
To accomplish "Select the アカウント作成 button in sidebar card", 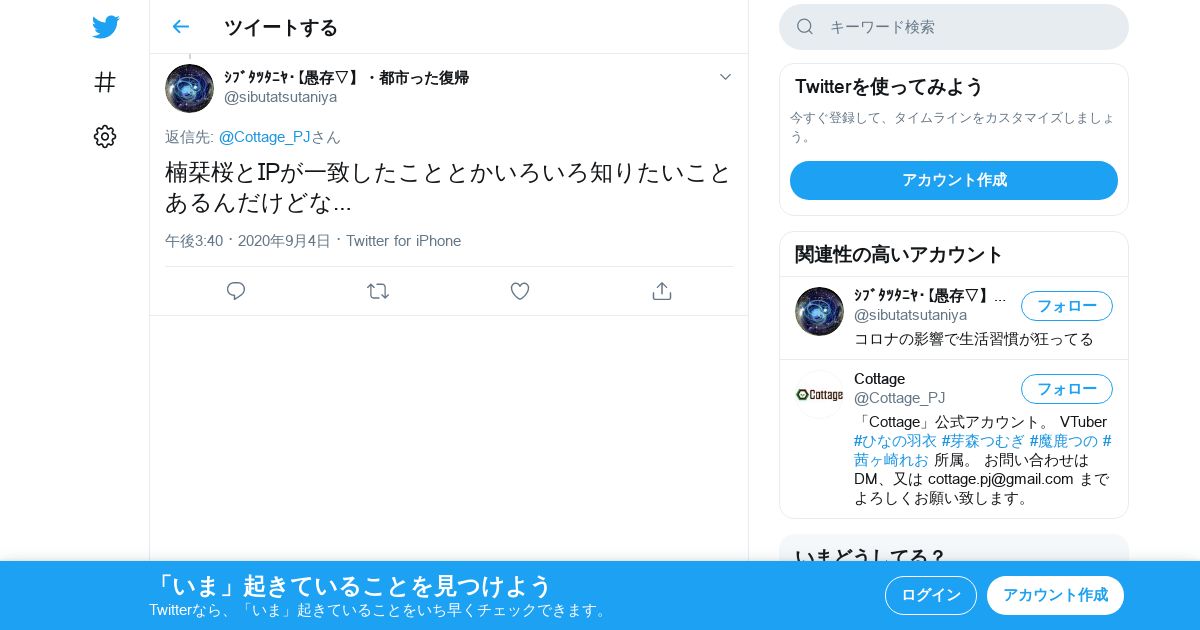I will [954, 180].
